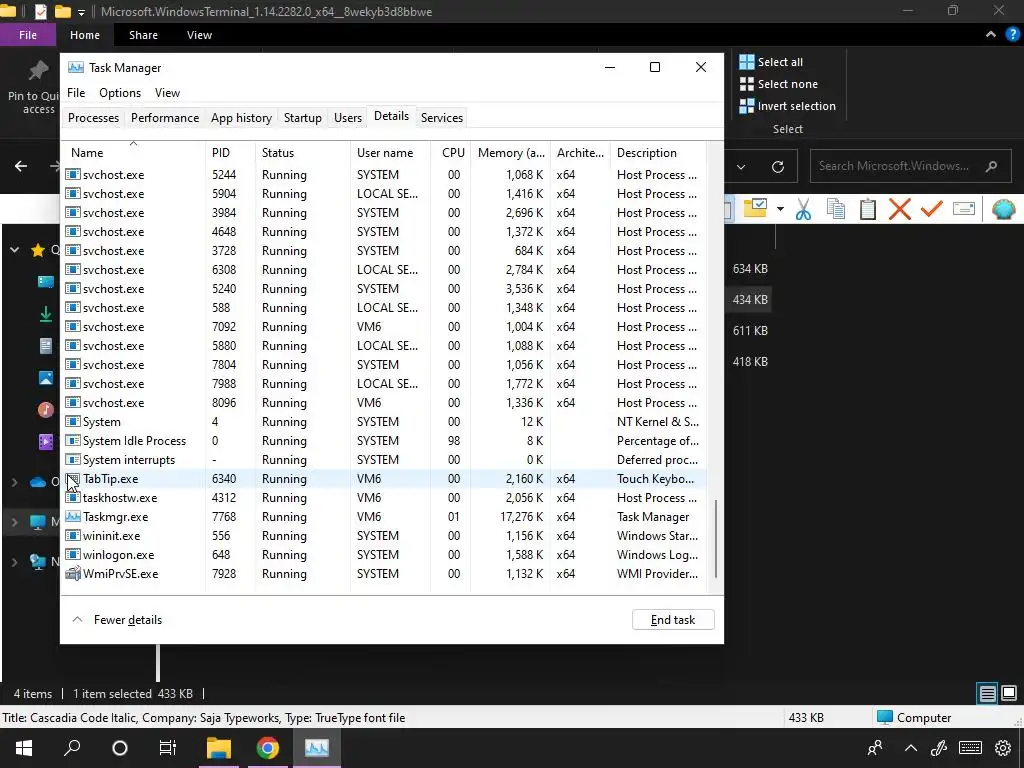Viewport: 1024px width, 768px height.
Task: Select svchost.exe with PID 8096
Action: pos(384,403)
